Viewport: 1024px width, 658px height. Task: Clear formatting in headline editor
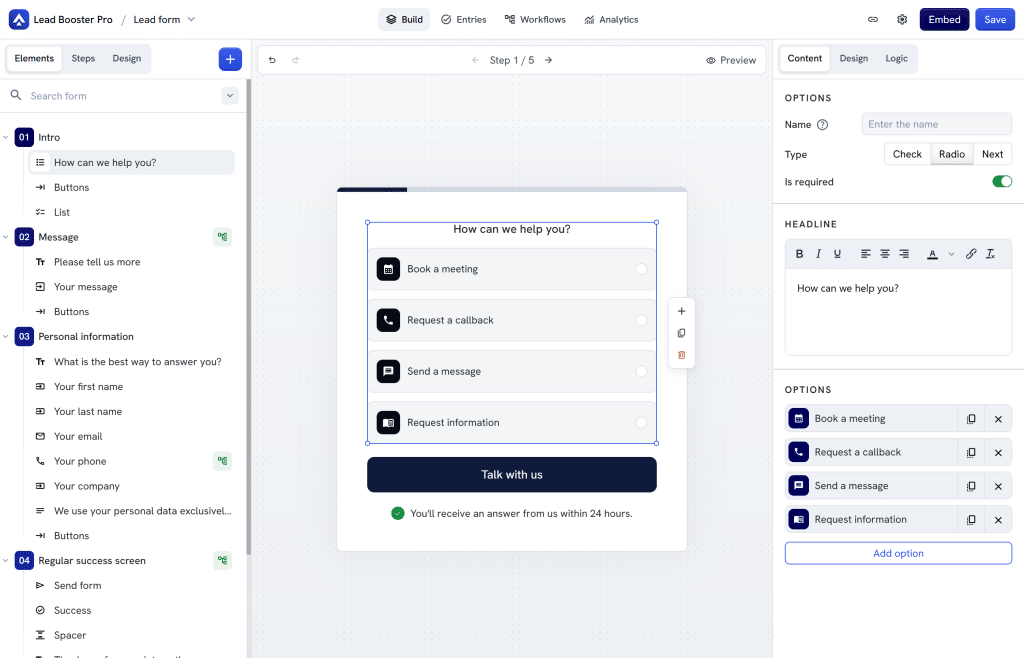tap(991, 254)
